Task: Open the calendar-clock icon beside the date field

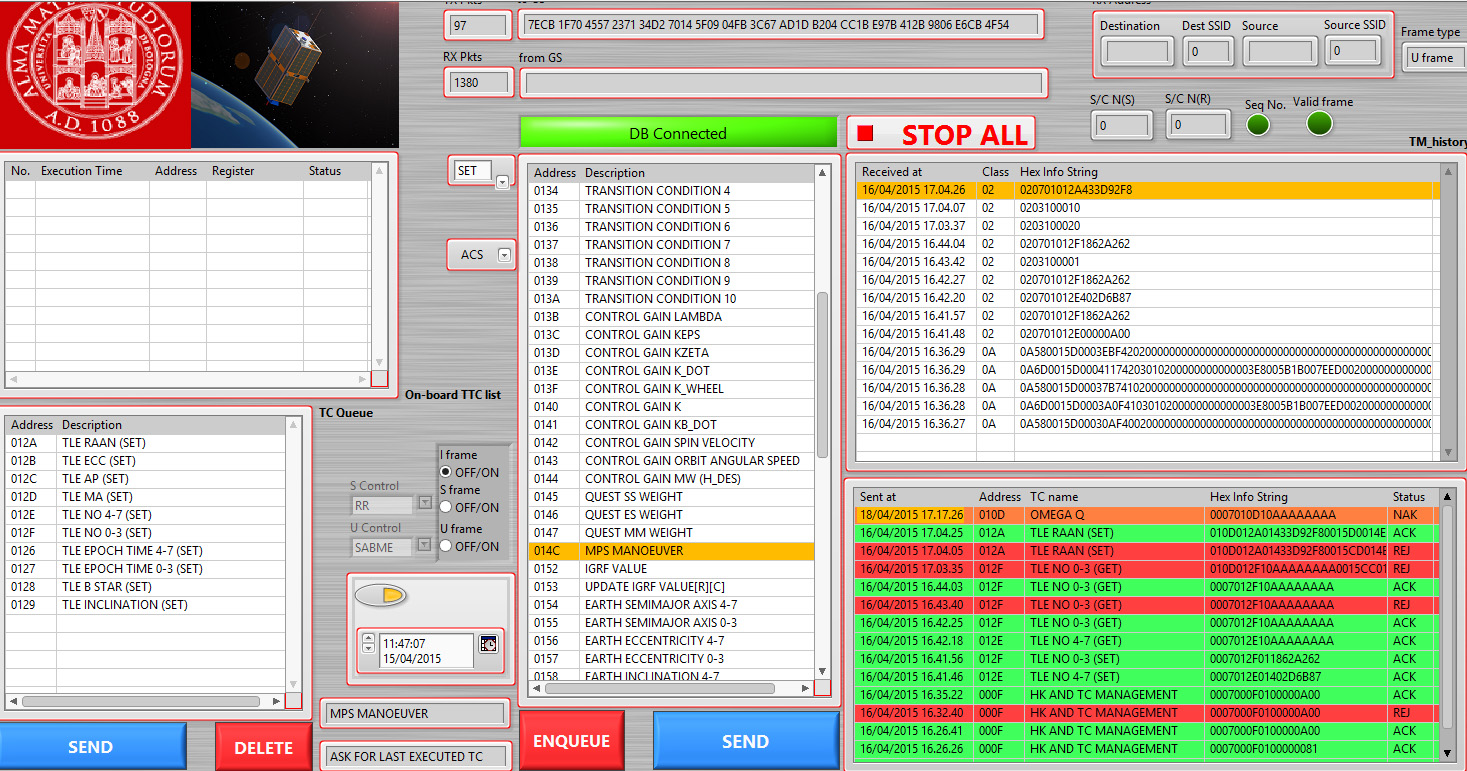Action: tap(489, 645)
